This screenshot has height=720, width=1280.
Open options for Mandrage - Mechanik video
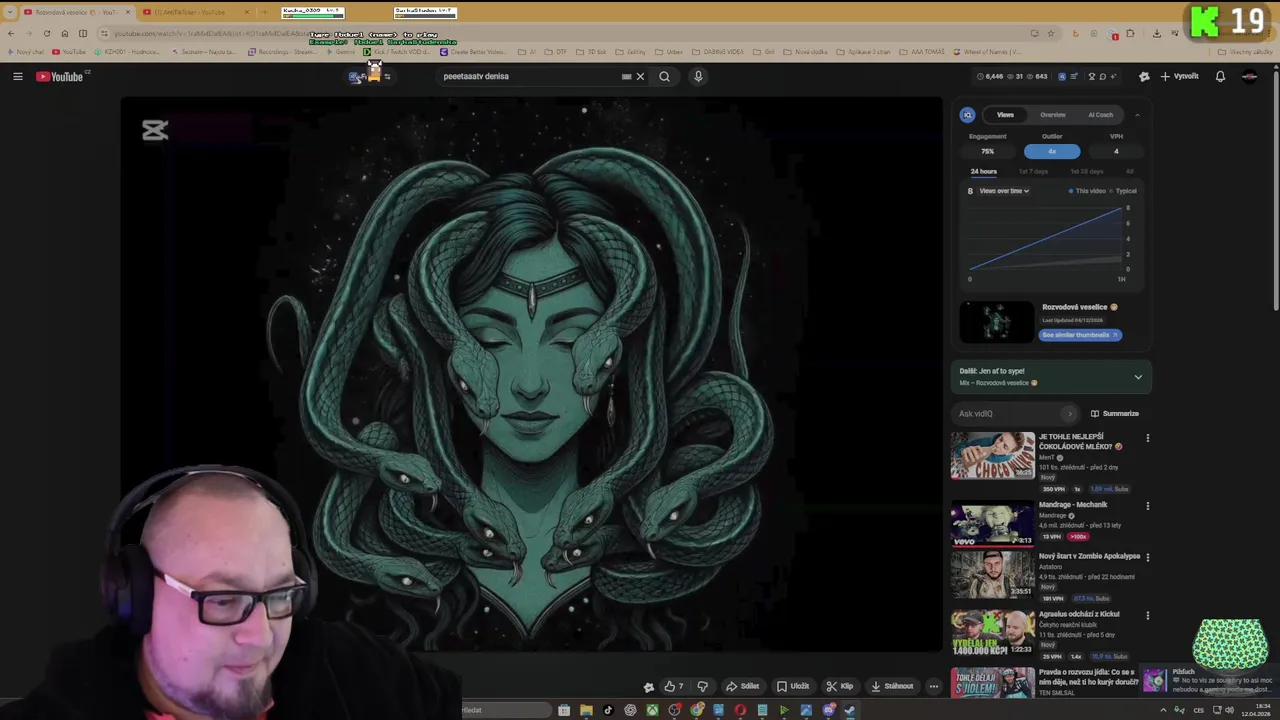1147,506
